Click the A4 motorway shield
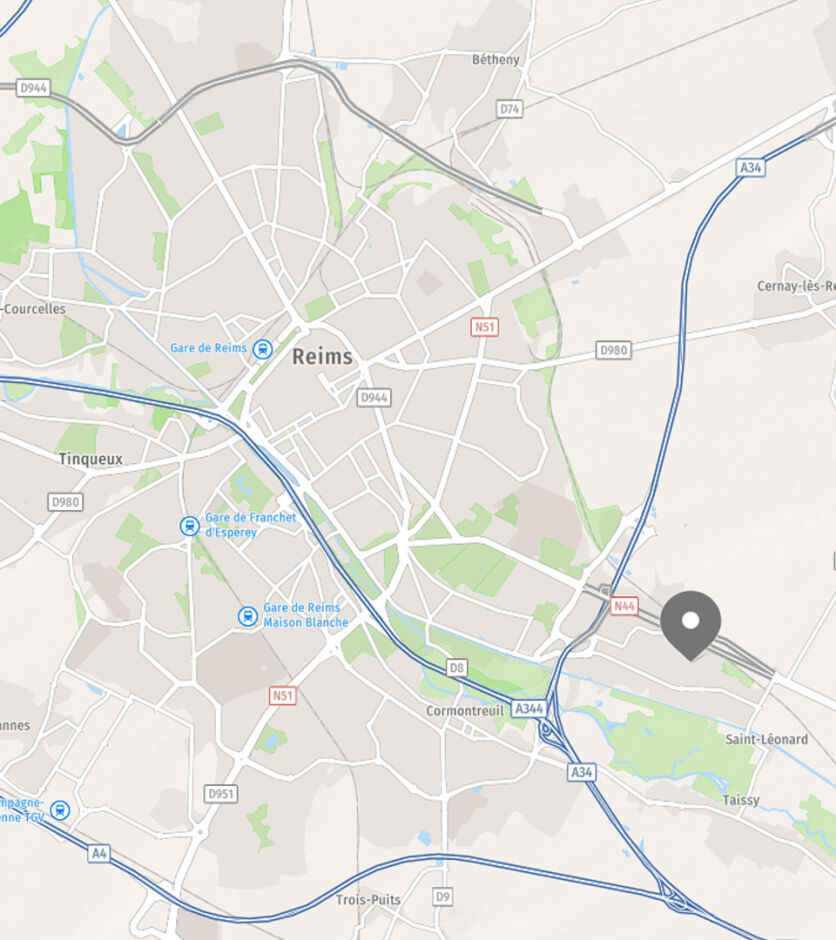This screenshot has width=836, height=940. (x=99, y=853)
